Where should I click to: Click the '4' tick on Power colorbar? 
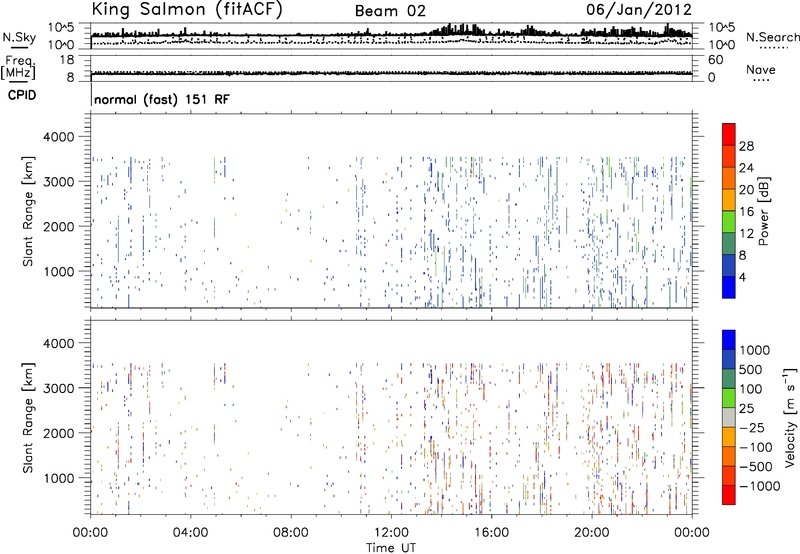(742, 277)
